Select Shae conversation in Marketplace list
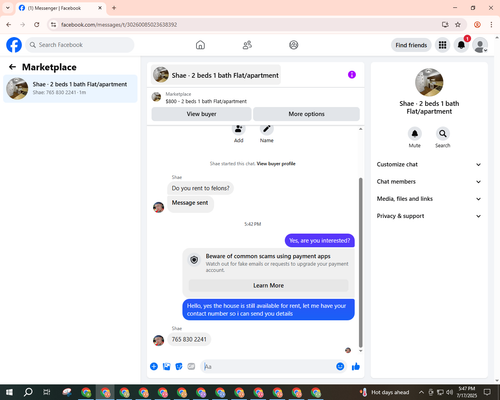The width and height of the screenshot is (500, 400). coord(70,89)
